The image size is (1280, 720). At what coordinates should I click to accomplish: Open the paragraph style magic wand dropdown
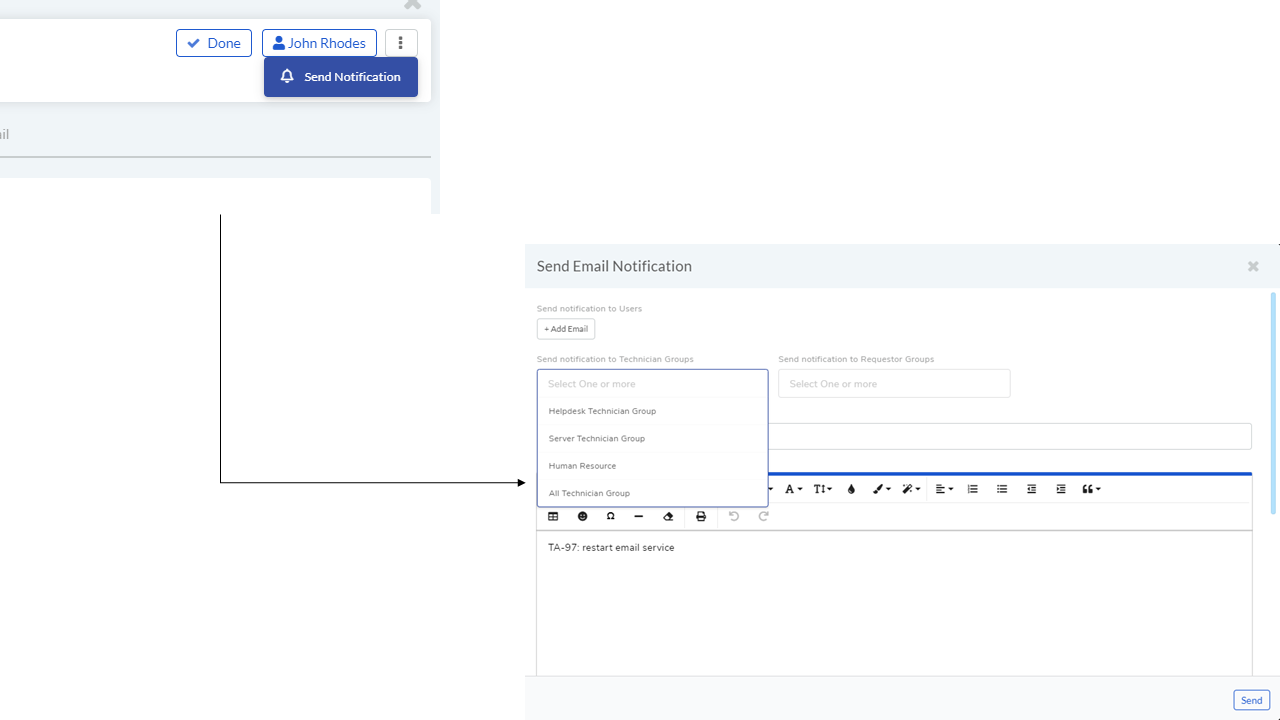[x=911, y=489]
